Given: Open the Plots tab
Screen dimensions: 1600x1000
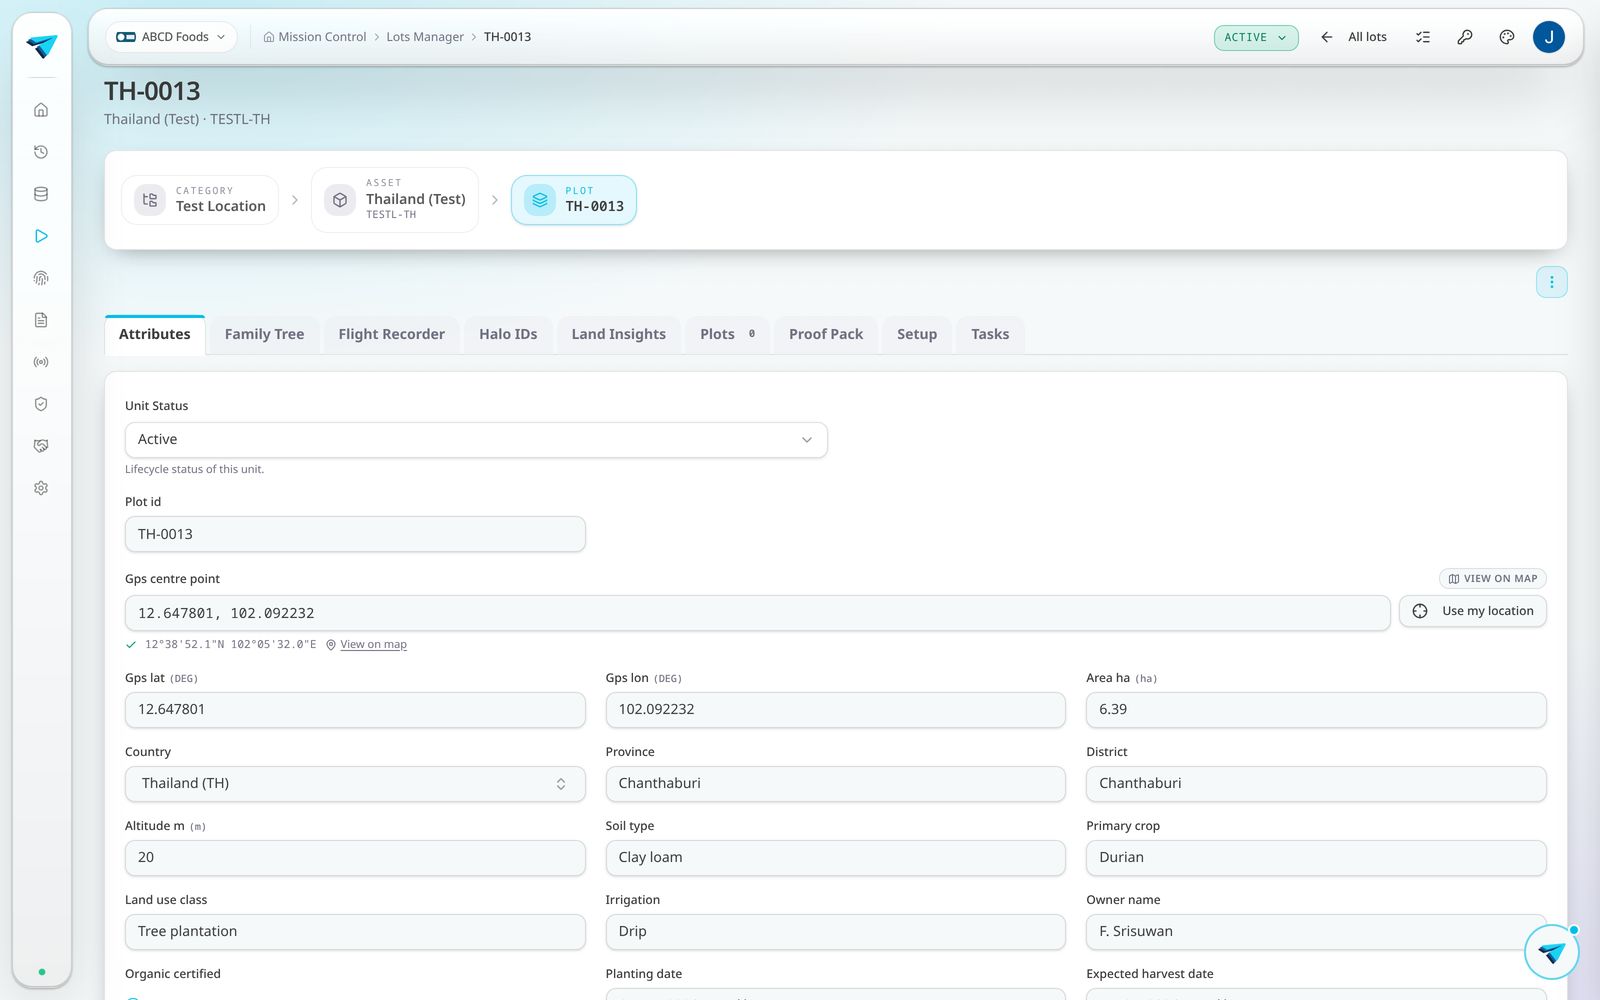Looking at the screenshot, I should point(727,335).
